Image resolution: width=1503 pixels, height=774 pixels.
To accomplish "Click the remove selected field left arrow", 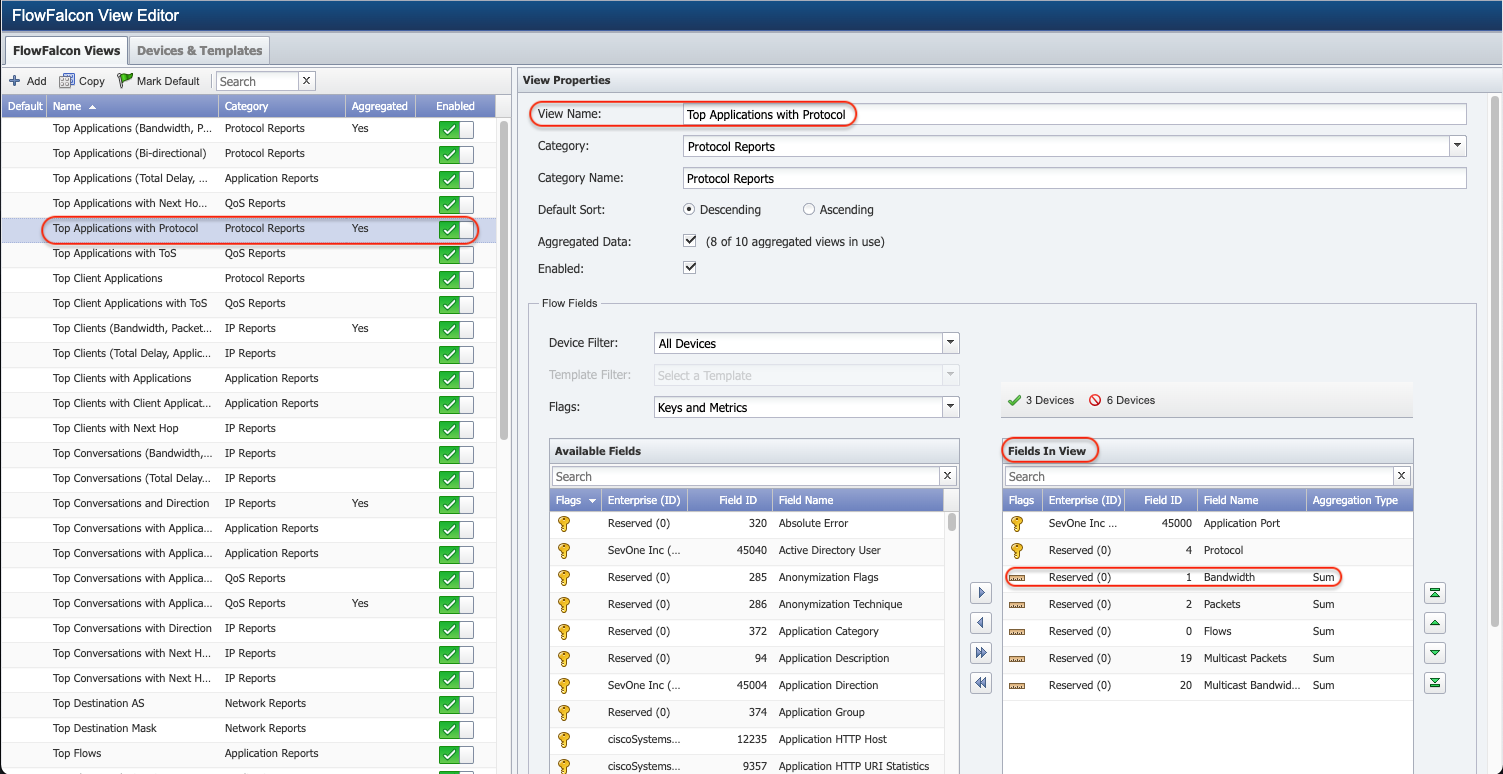I will pos(981,623).
